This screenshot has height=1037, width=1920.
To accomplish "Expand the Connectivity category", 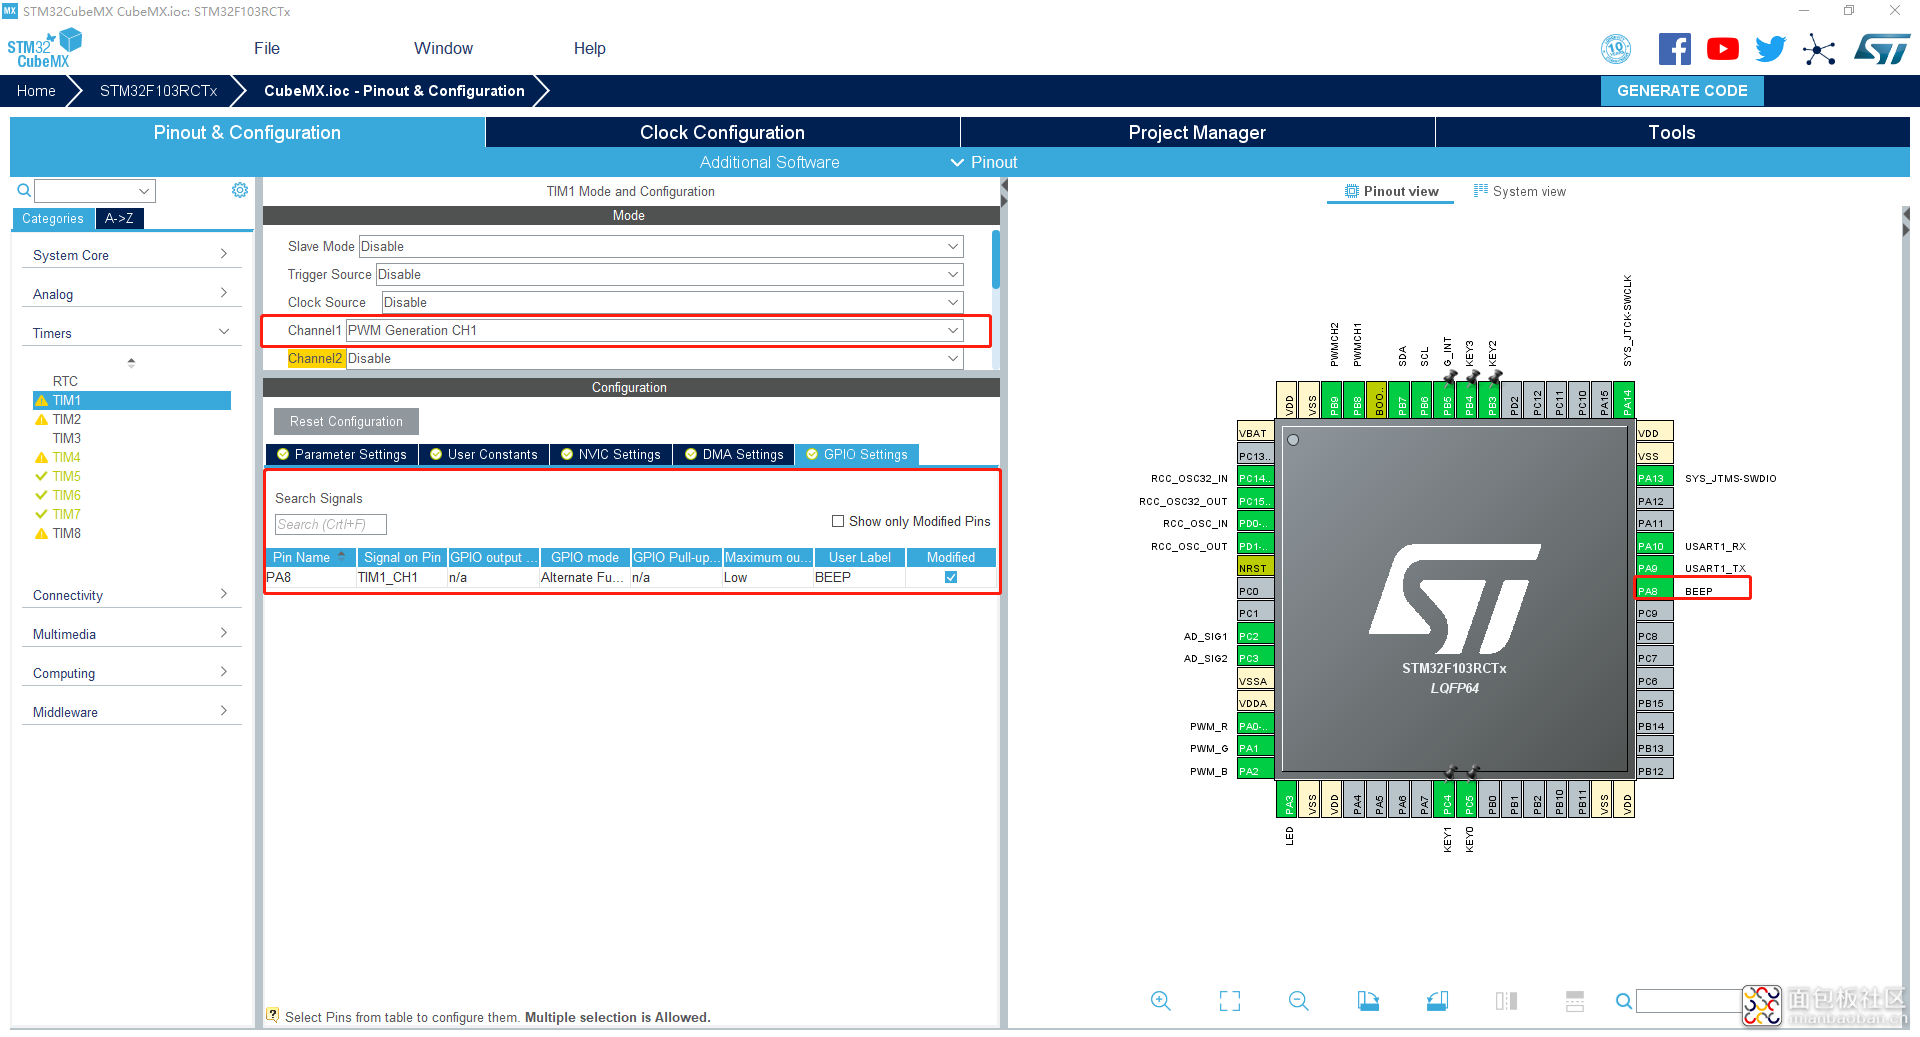I will 131,595.
